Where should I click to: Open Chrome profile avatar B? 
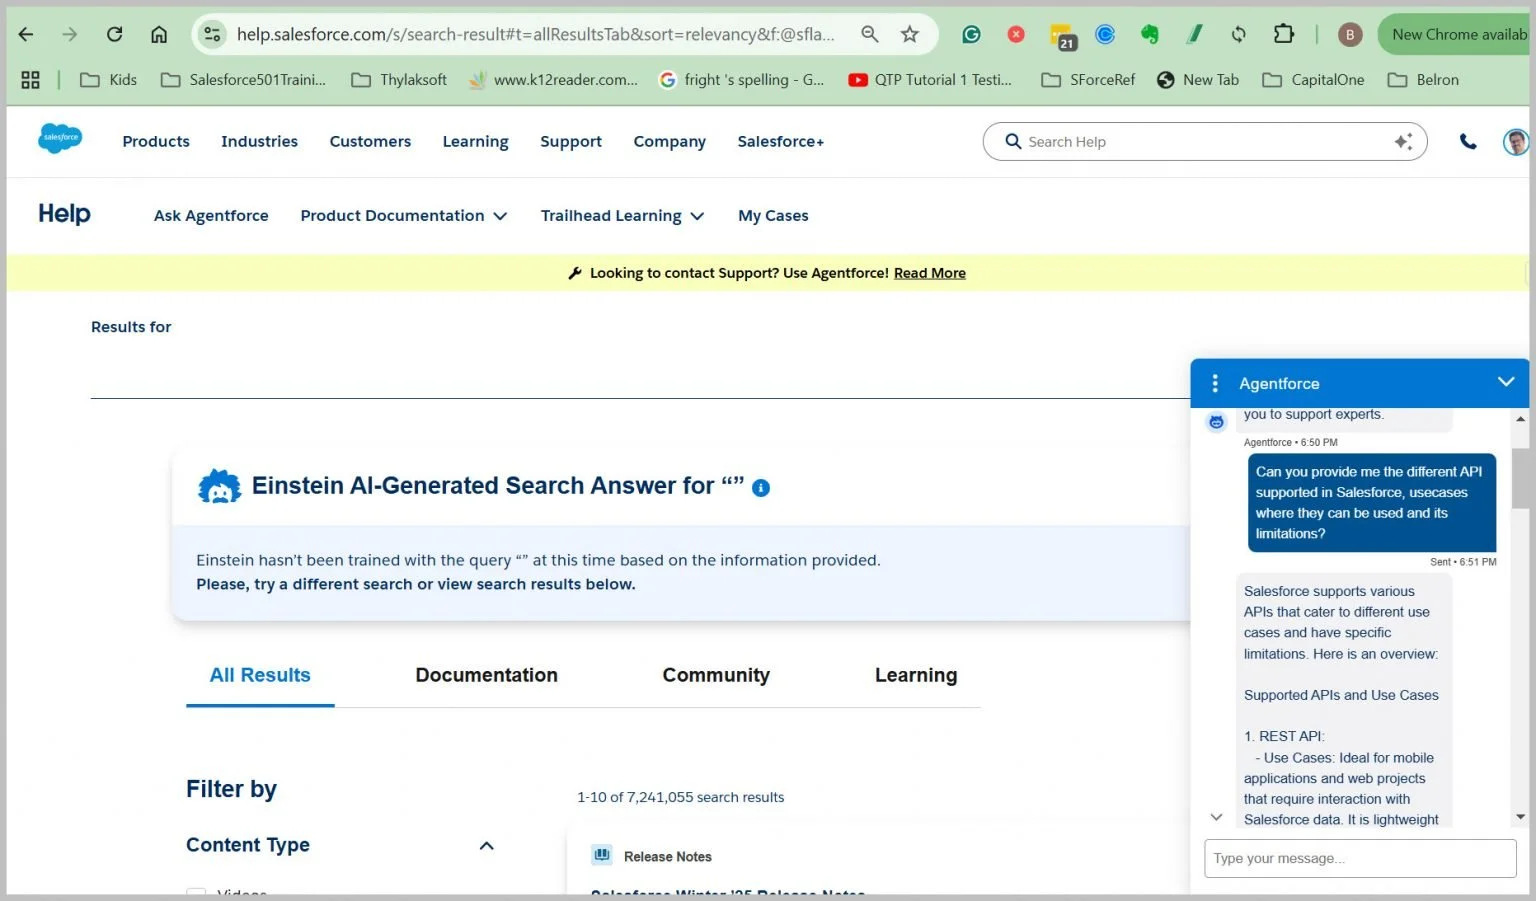pyautogui.click(x=1350, y=34)
